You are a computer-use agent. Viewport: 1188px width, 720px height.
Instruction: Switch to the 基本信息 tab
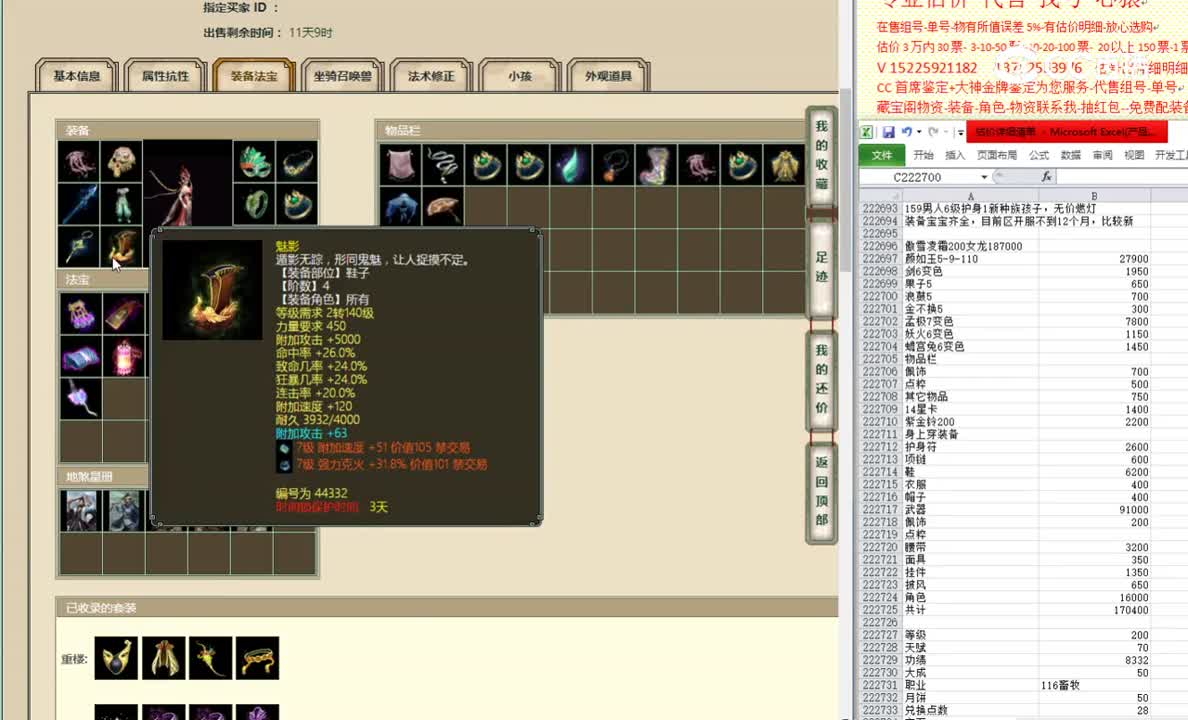[77, 76]
